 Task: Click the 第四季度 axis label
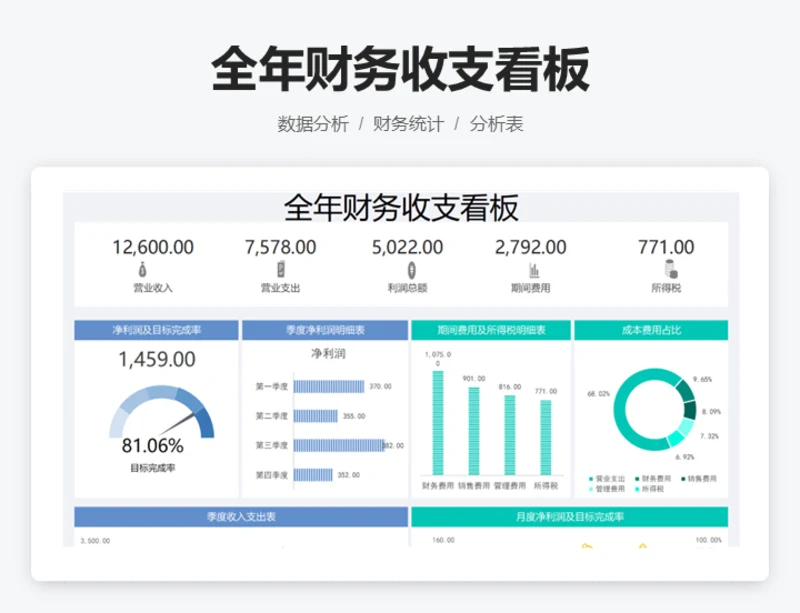point(271,475)
